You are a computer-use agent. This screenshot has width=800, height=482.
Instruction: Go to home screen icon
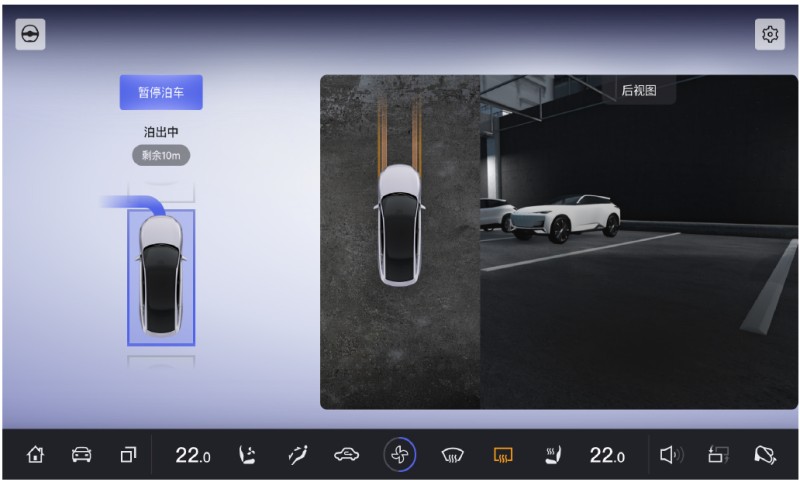click(x=35, y=454)
